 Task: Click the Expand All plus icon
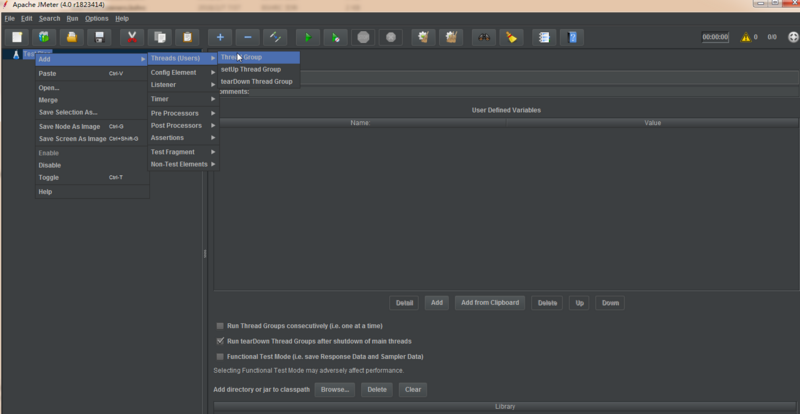pos(220,37)
